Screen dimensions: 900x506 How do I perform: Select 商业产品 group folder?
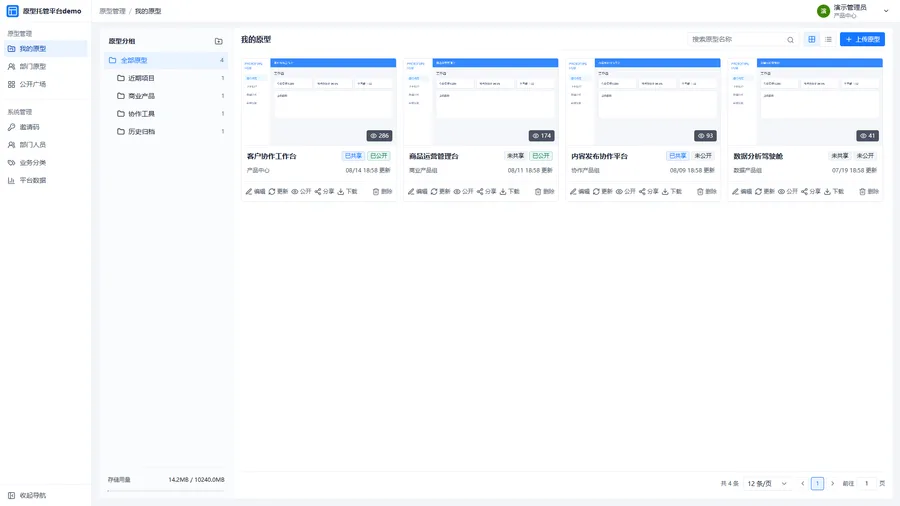(x=166, y=96)
